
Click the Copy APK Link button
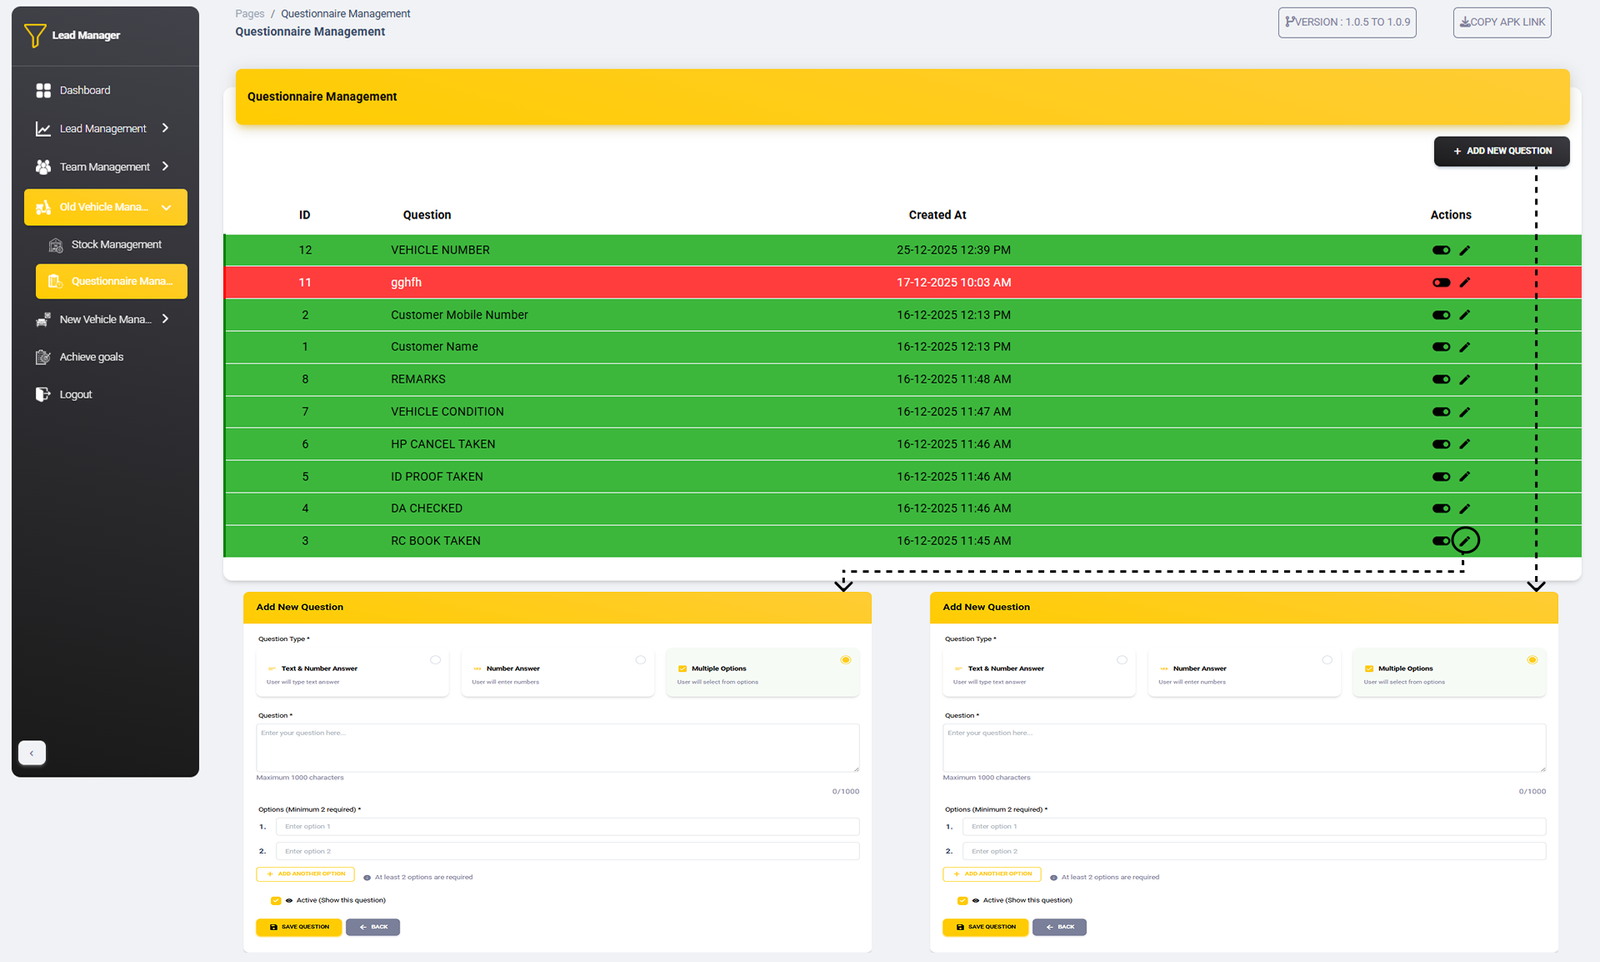point(1501,22)
